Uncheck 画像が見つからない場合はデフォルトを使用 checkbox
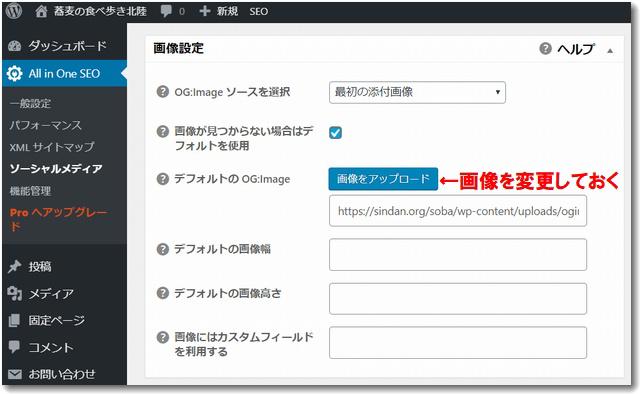640x394 pixels. [x=336, y=133]
